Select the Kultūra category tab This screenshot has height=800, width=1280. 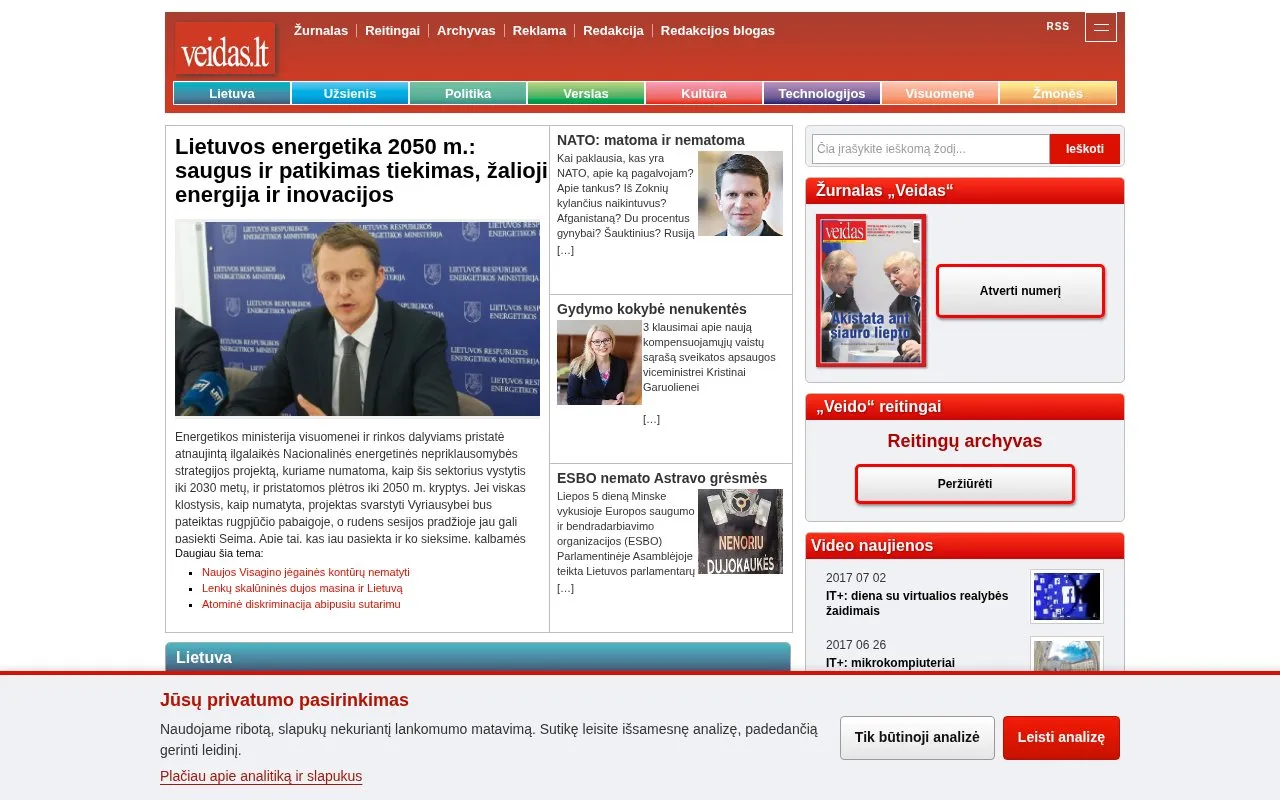(x=704, y=93)
